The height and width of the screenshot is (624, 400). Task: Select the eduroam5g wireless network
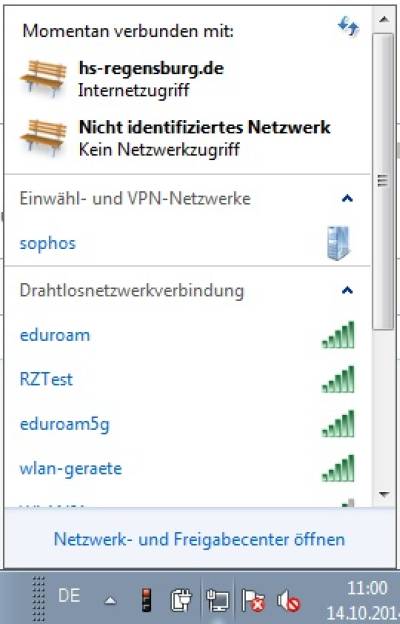pyautogui.click(x=187, y=424)
